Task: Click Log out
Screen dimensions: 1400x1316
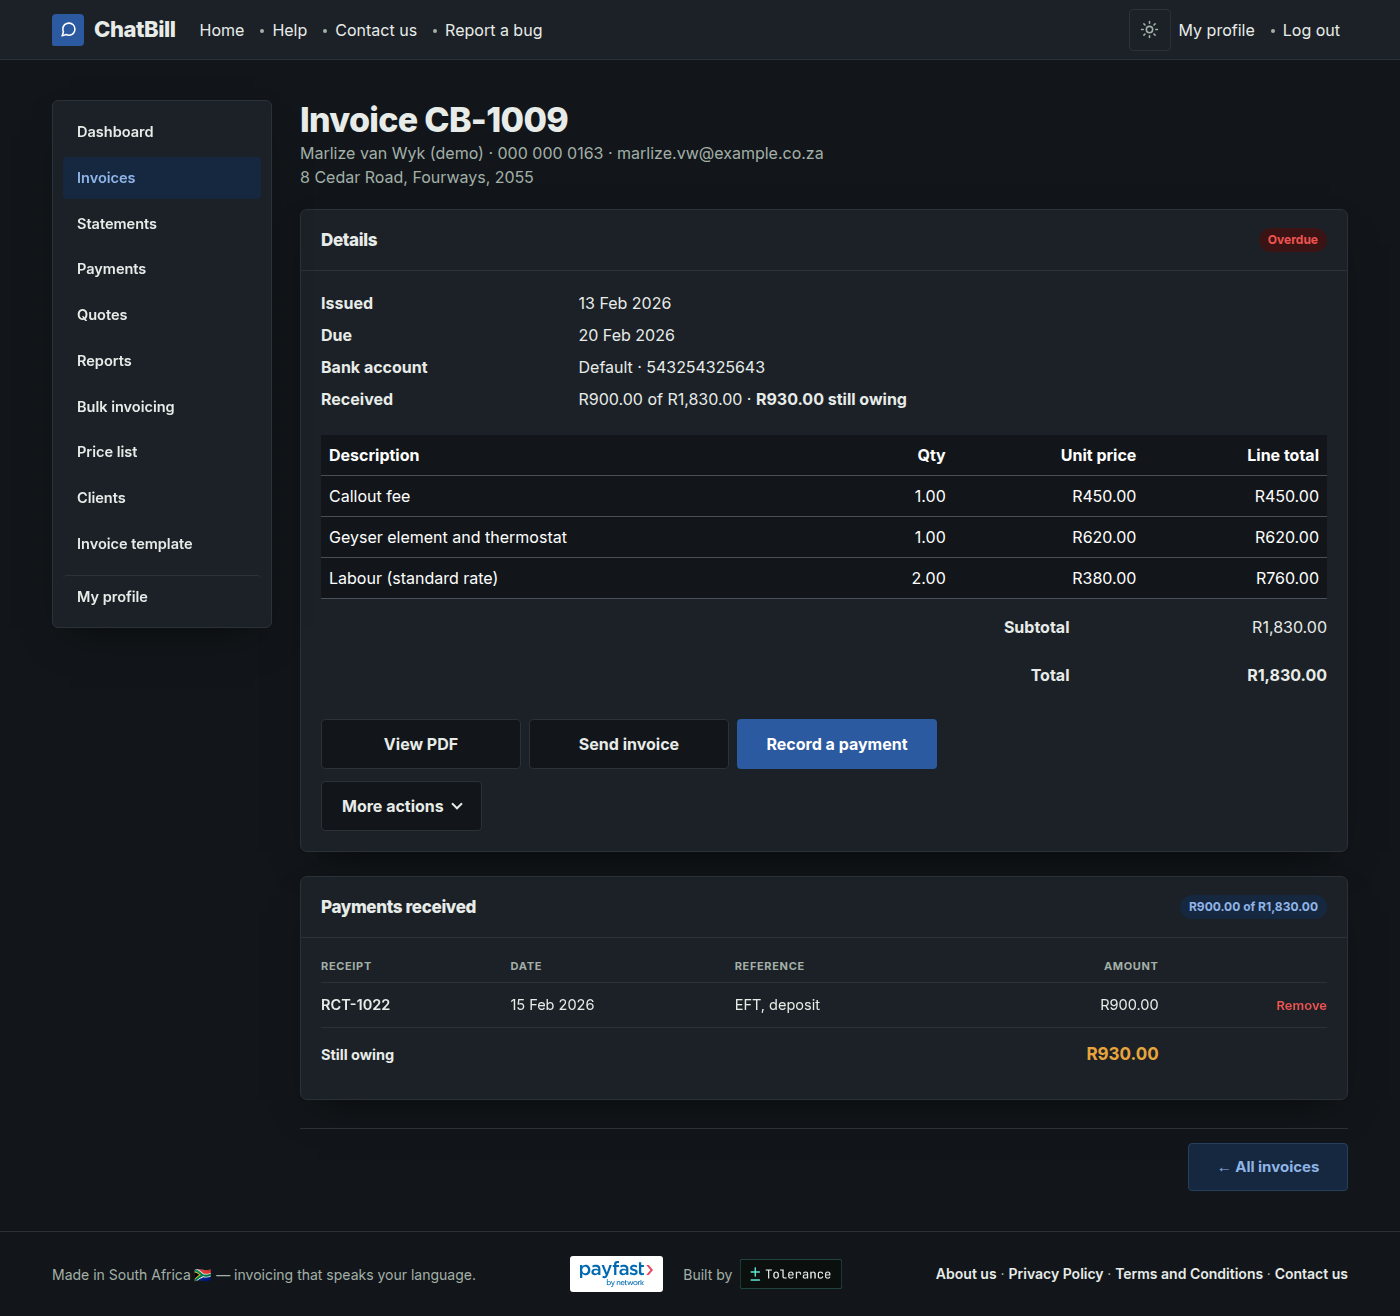Action: [1311, 30]
